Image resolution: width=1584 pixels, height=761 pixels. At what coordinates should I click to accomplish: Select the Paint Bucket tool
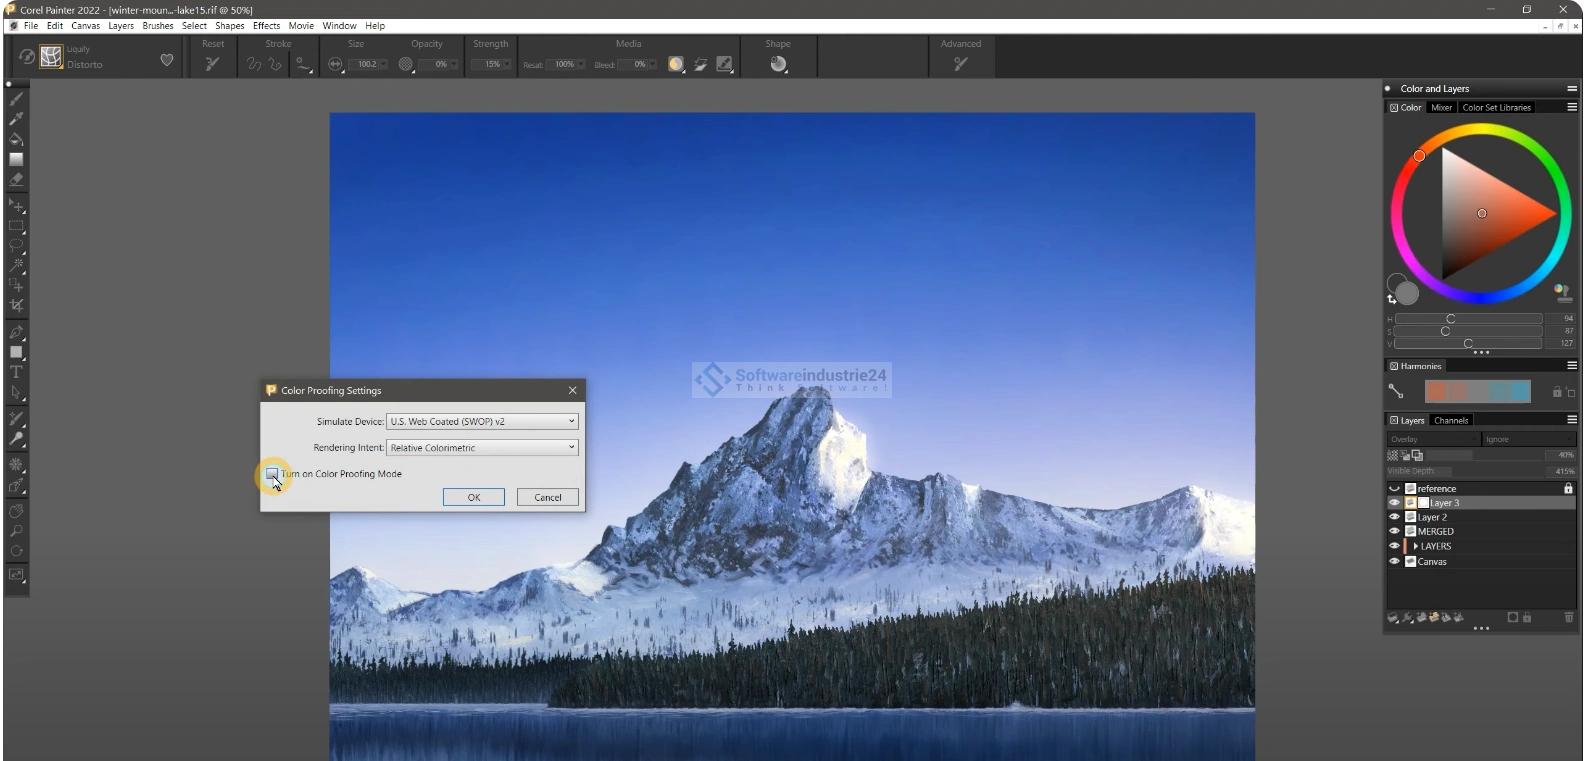pyautogui.click(x=16, y=139)
